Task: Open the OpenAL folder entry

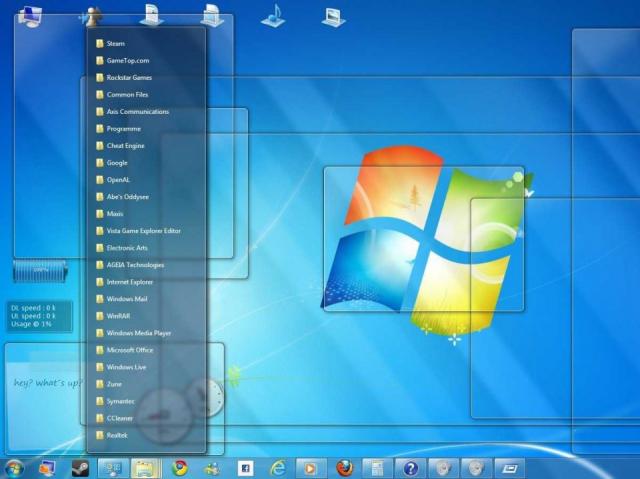Action: pos(113,180)
